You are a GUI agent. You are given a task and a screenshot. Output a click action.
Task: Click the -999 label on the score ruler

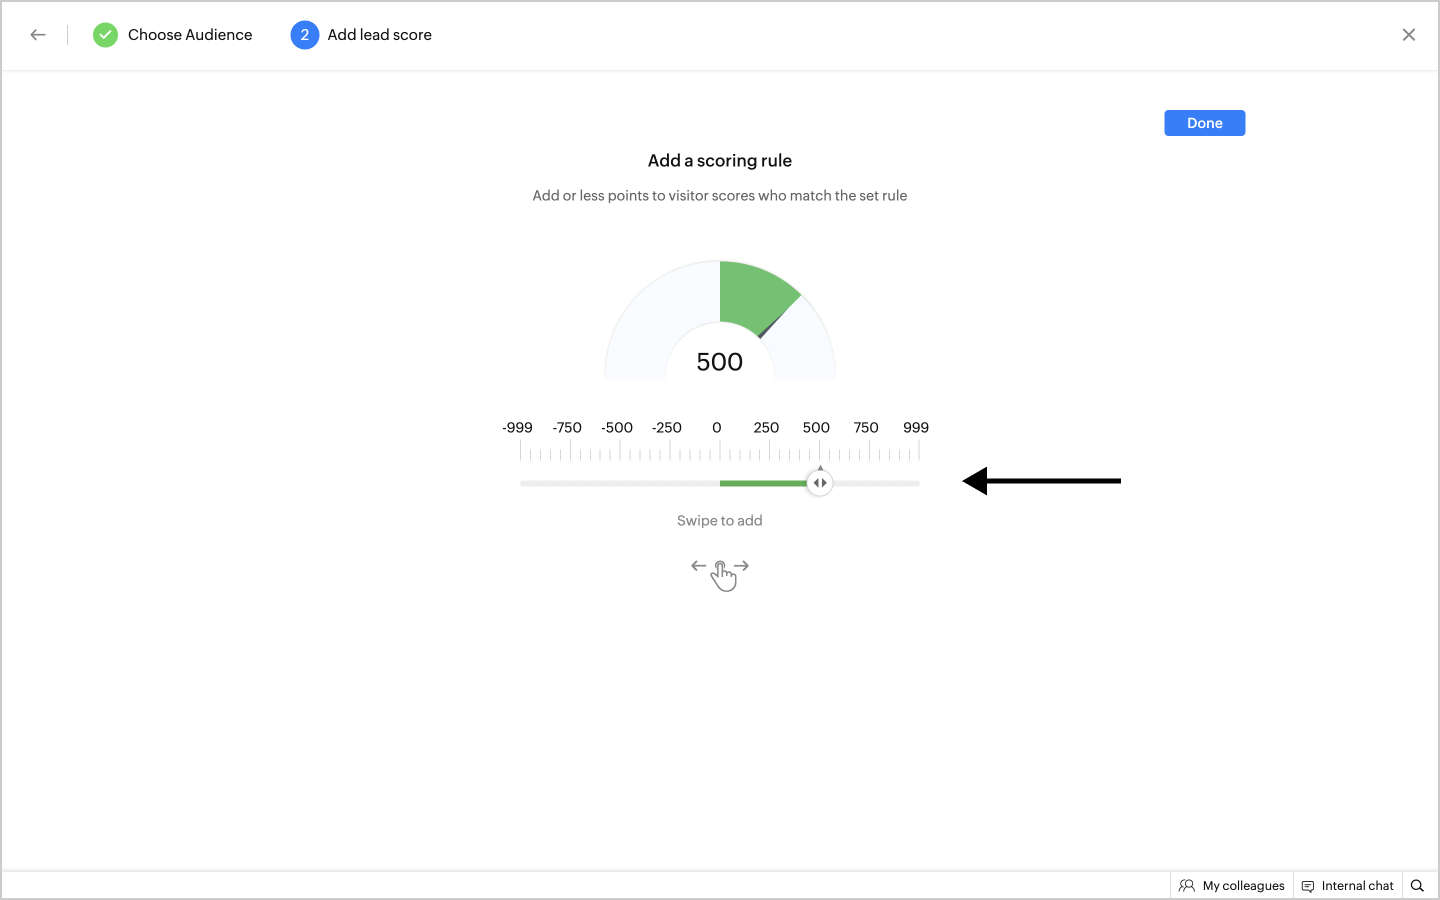click(517, 428)
